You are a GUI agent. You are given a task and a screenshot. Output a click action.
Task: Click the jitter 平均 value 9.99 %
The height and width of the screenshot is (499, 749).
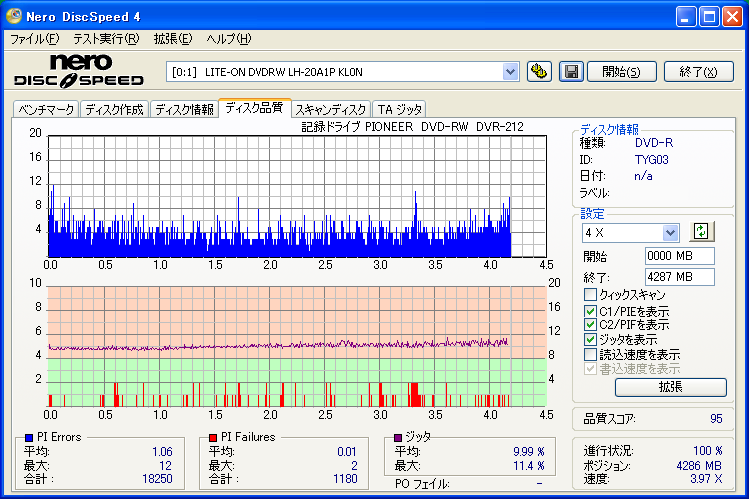pos(529,451)
